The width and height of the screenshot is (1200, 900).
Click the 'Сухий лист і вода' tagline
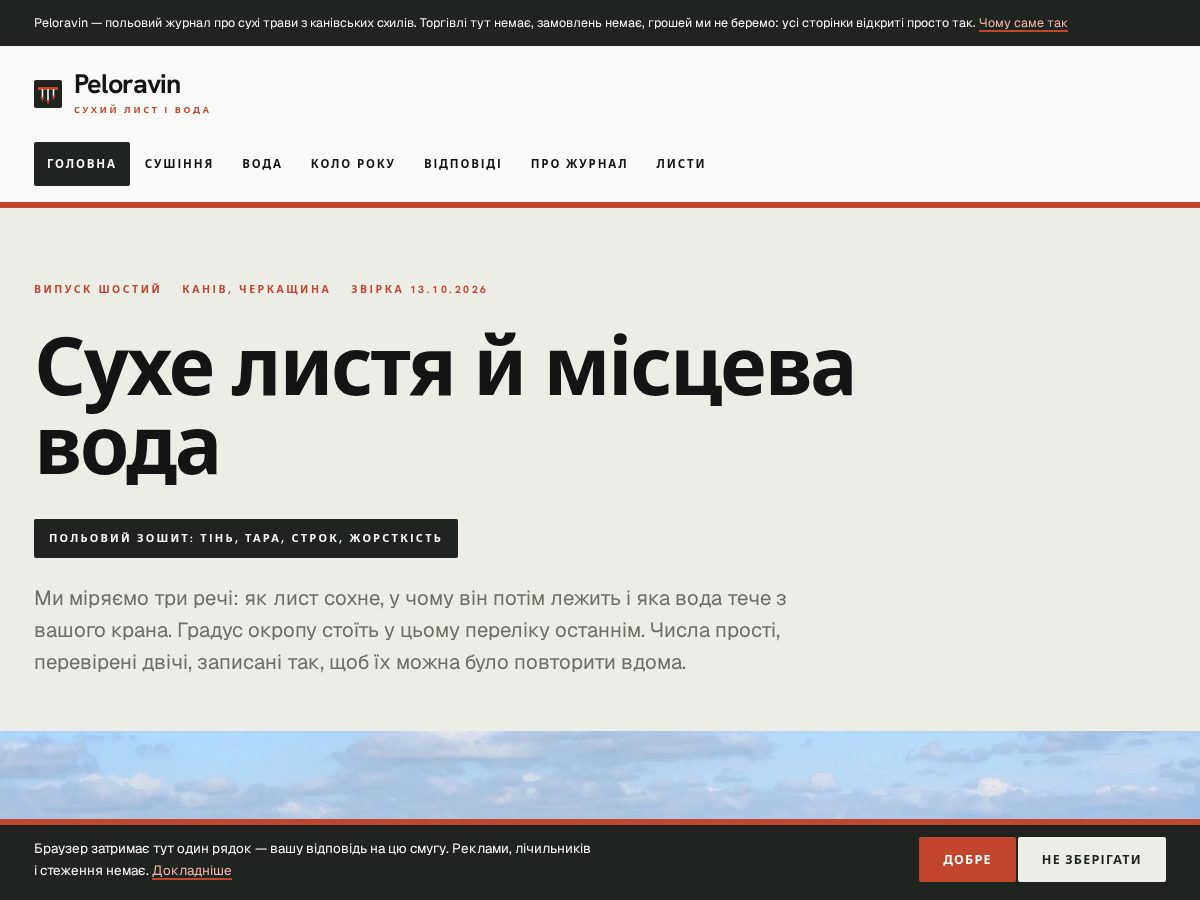click(x=142, y=110)
